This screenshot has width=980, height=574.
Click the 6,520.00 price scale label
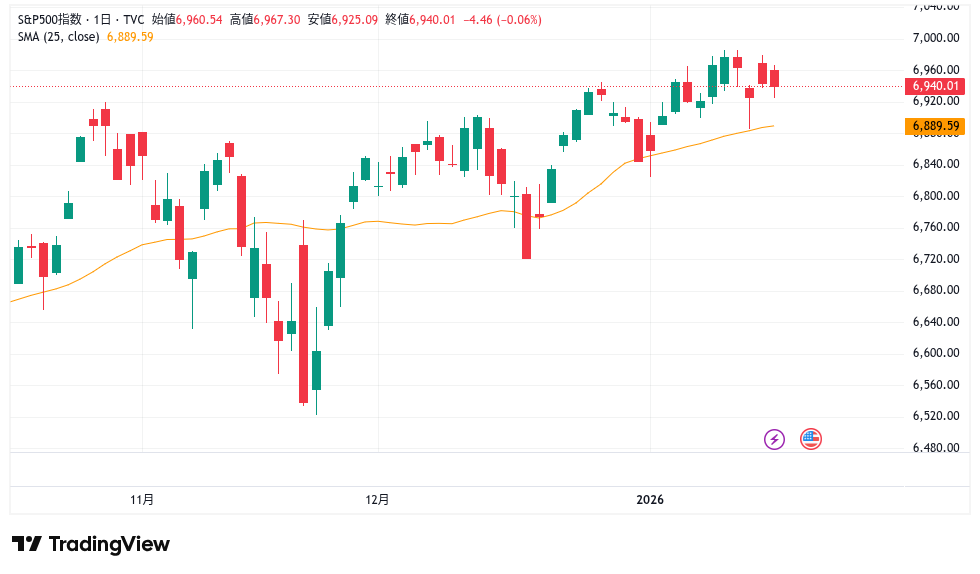coord(936,416)
